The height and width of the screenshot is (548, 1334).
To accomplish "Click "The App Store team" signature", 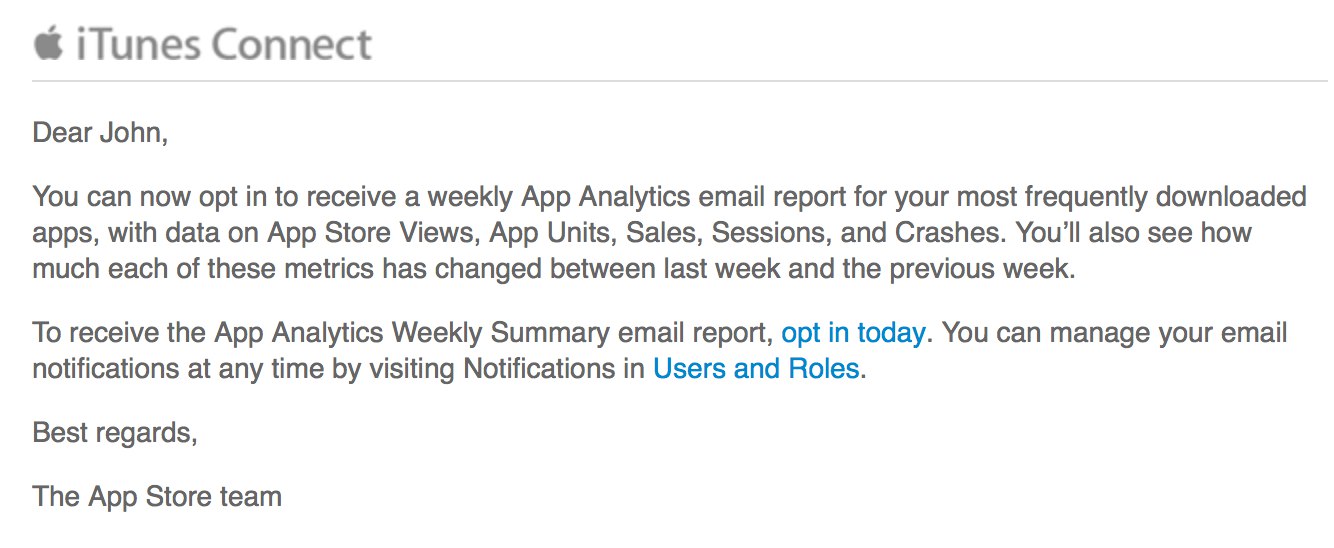I will click(157, 496).
